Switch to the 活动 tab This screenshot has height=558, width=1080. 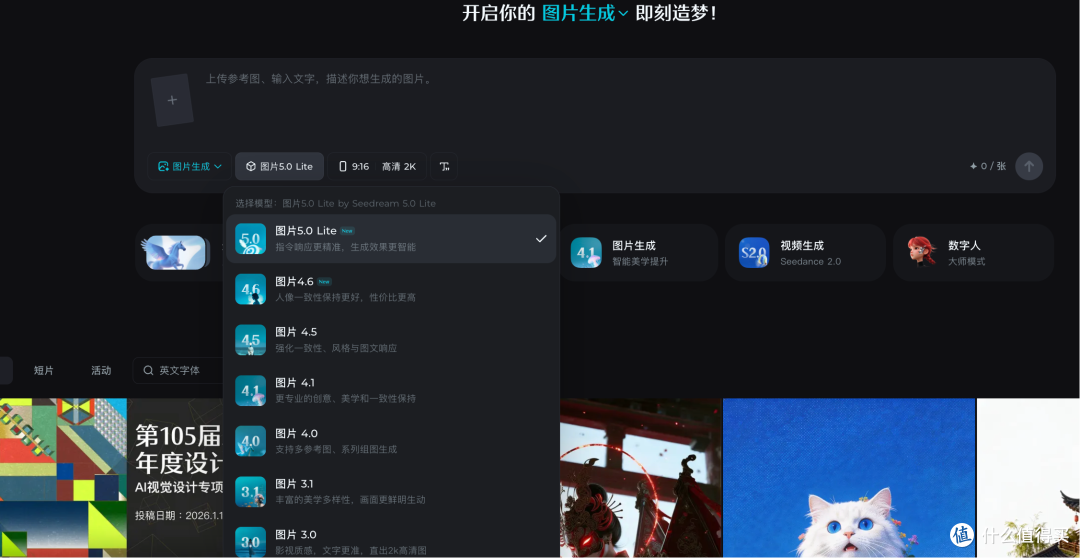101,371
